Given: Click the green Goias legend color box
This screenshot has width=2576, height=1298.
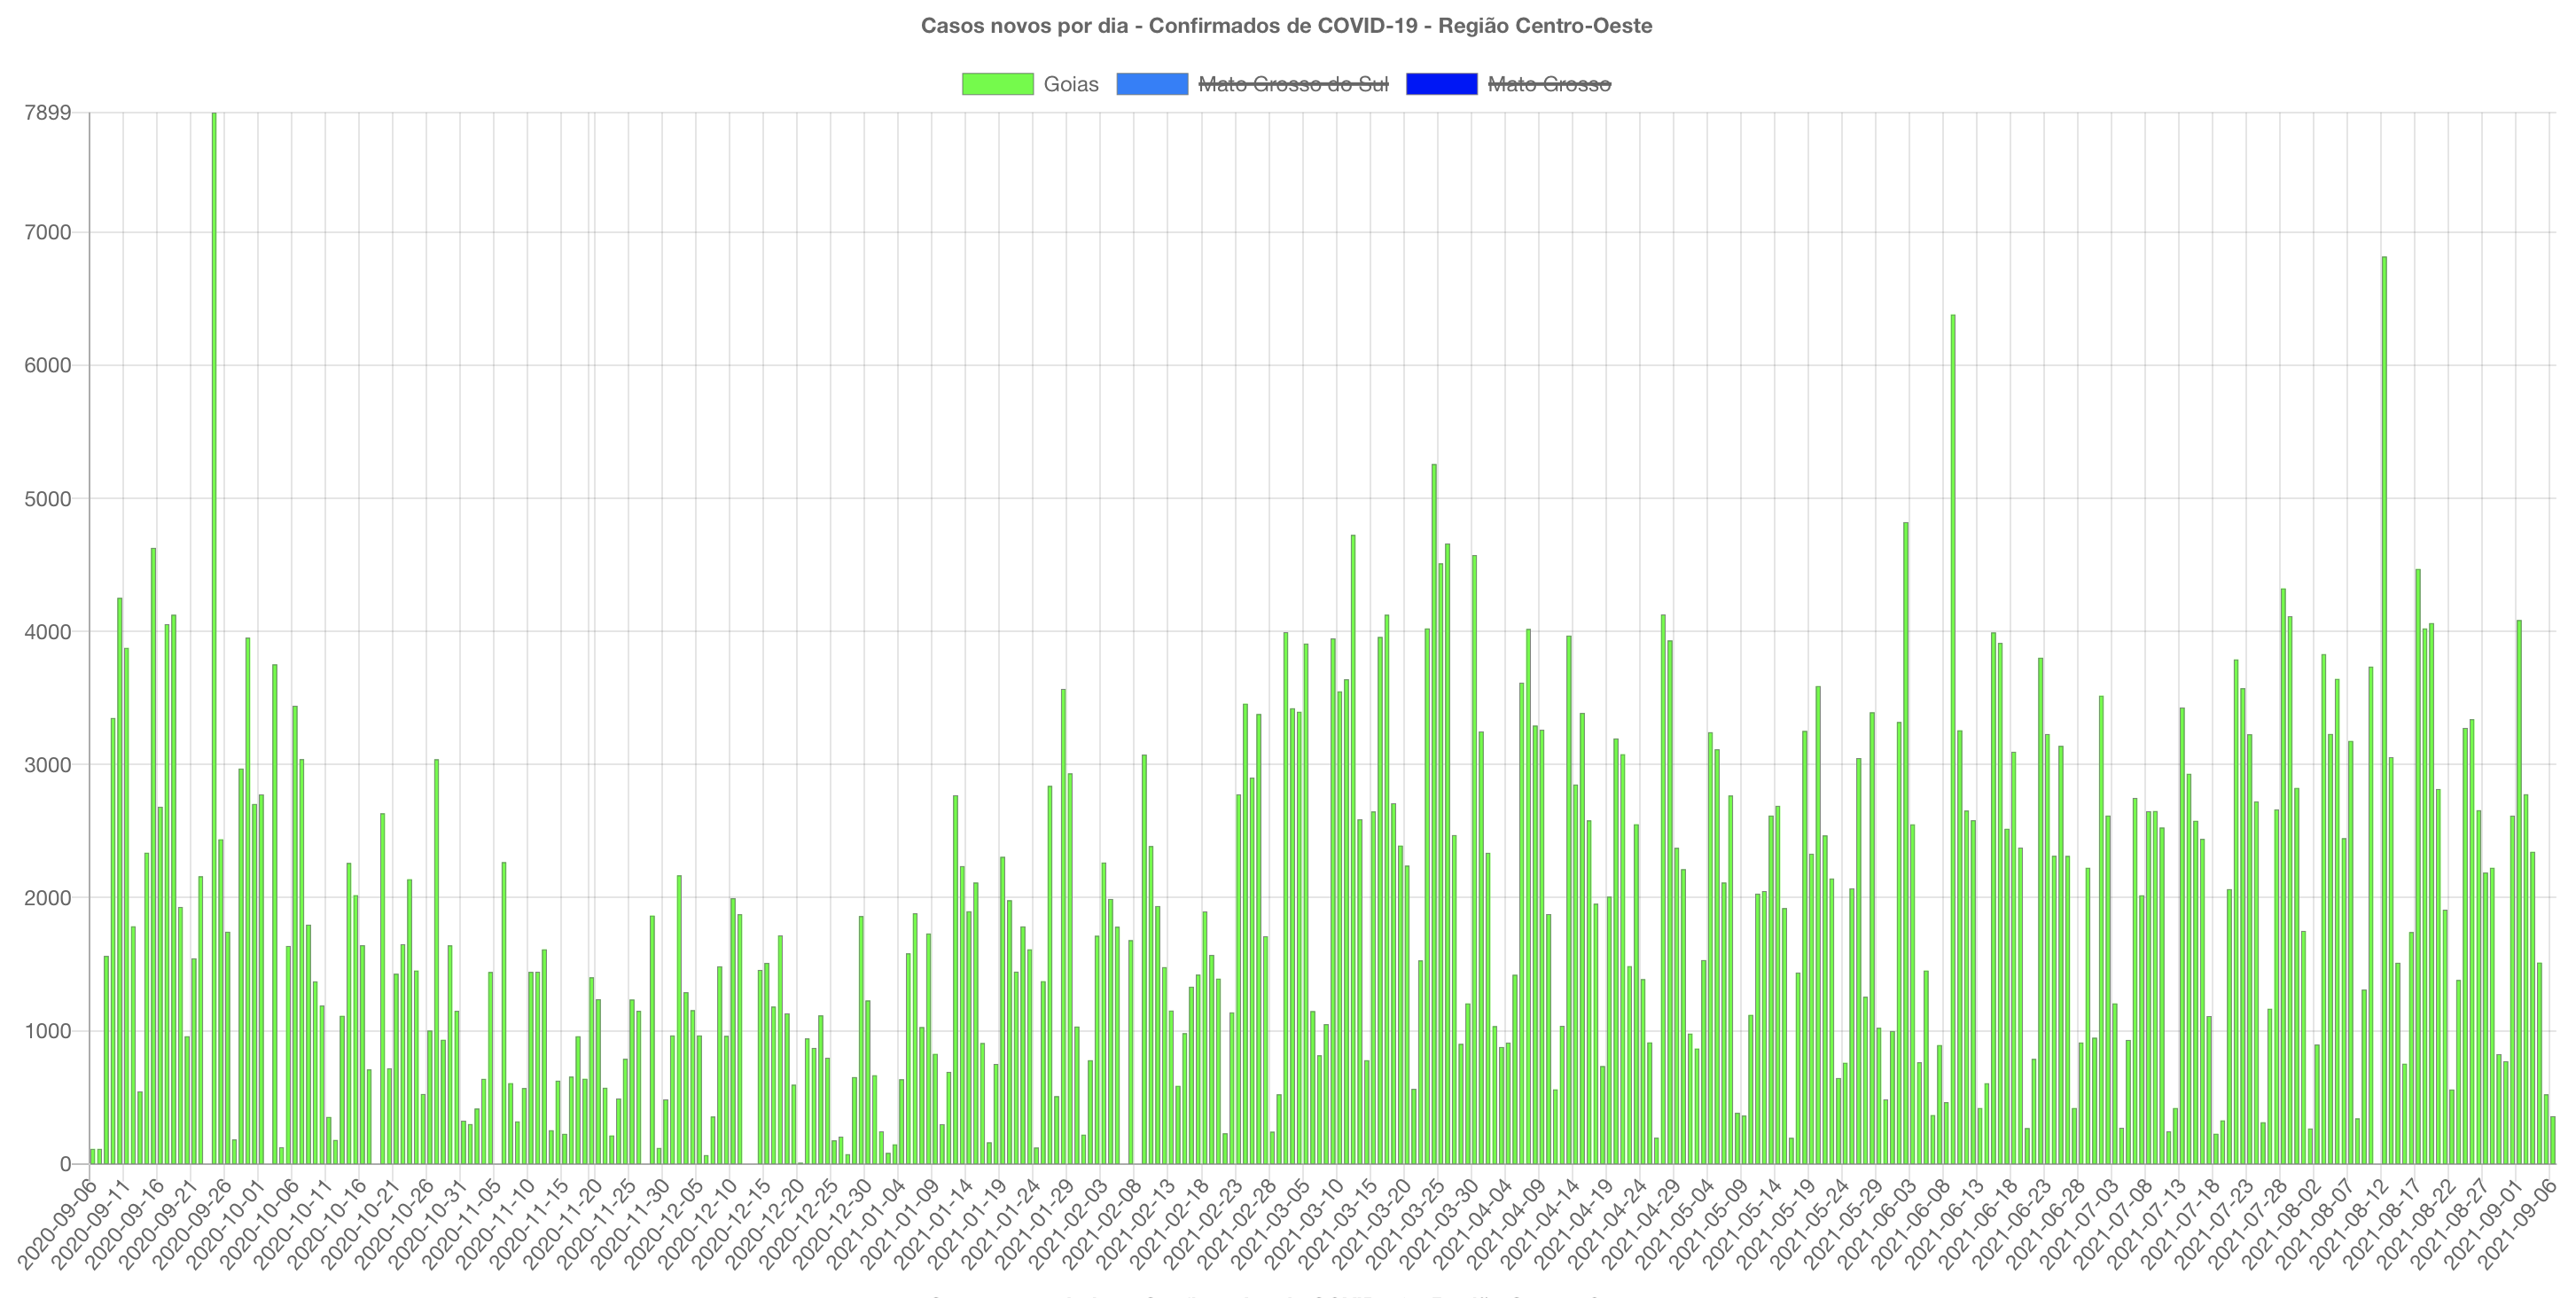Looking at the screenshot, I should (997, 84).
